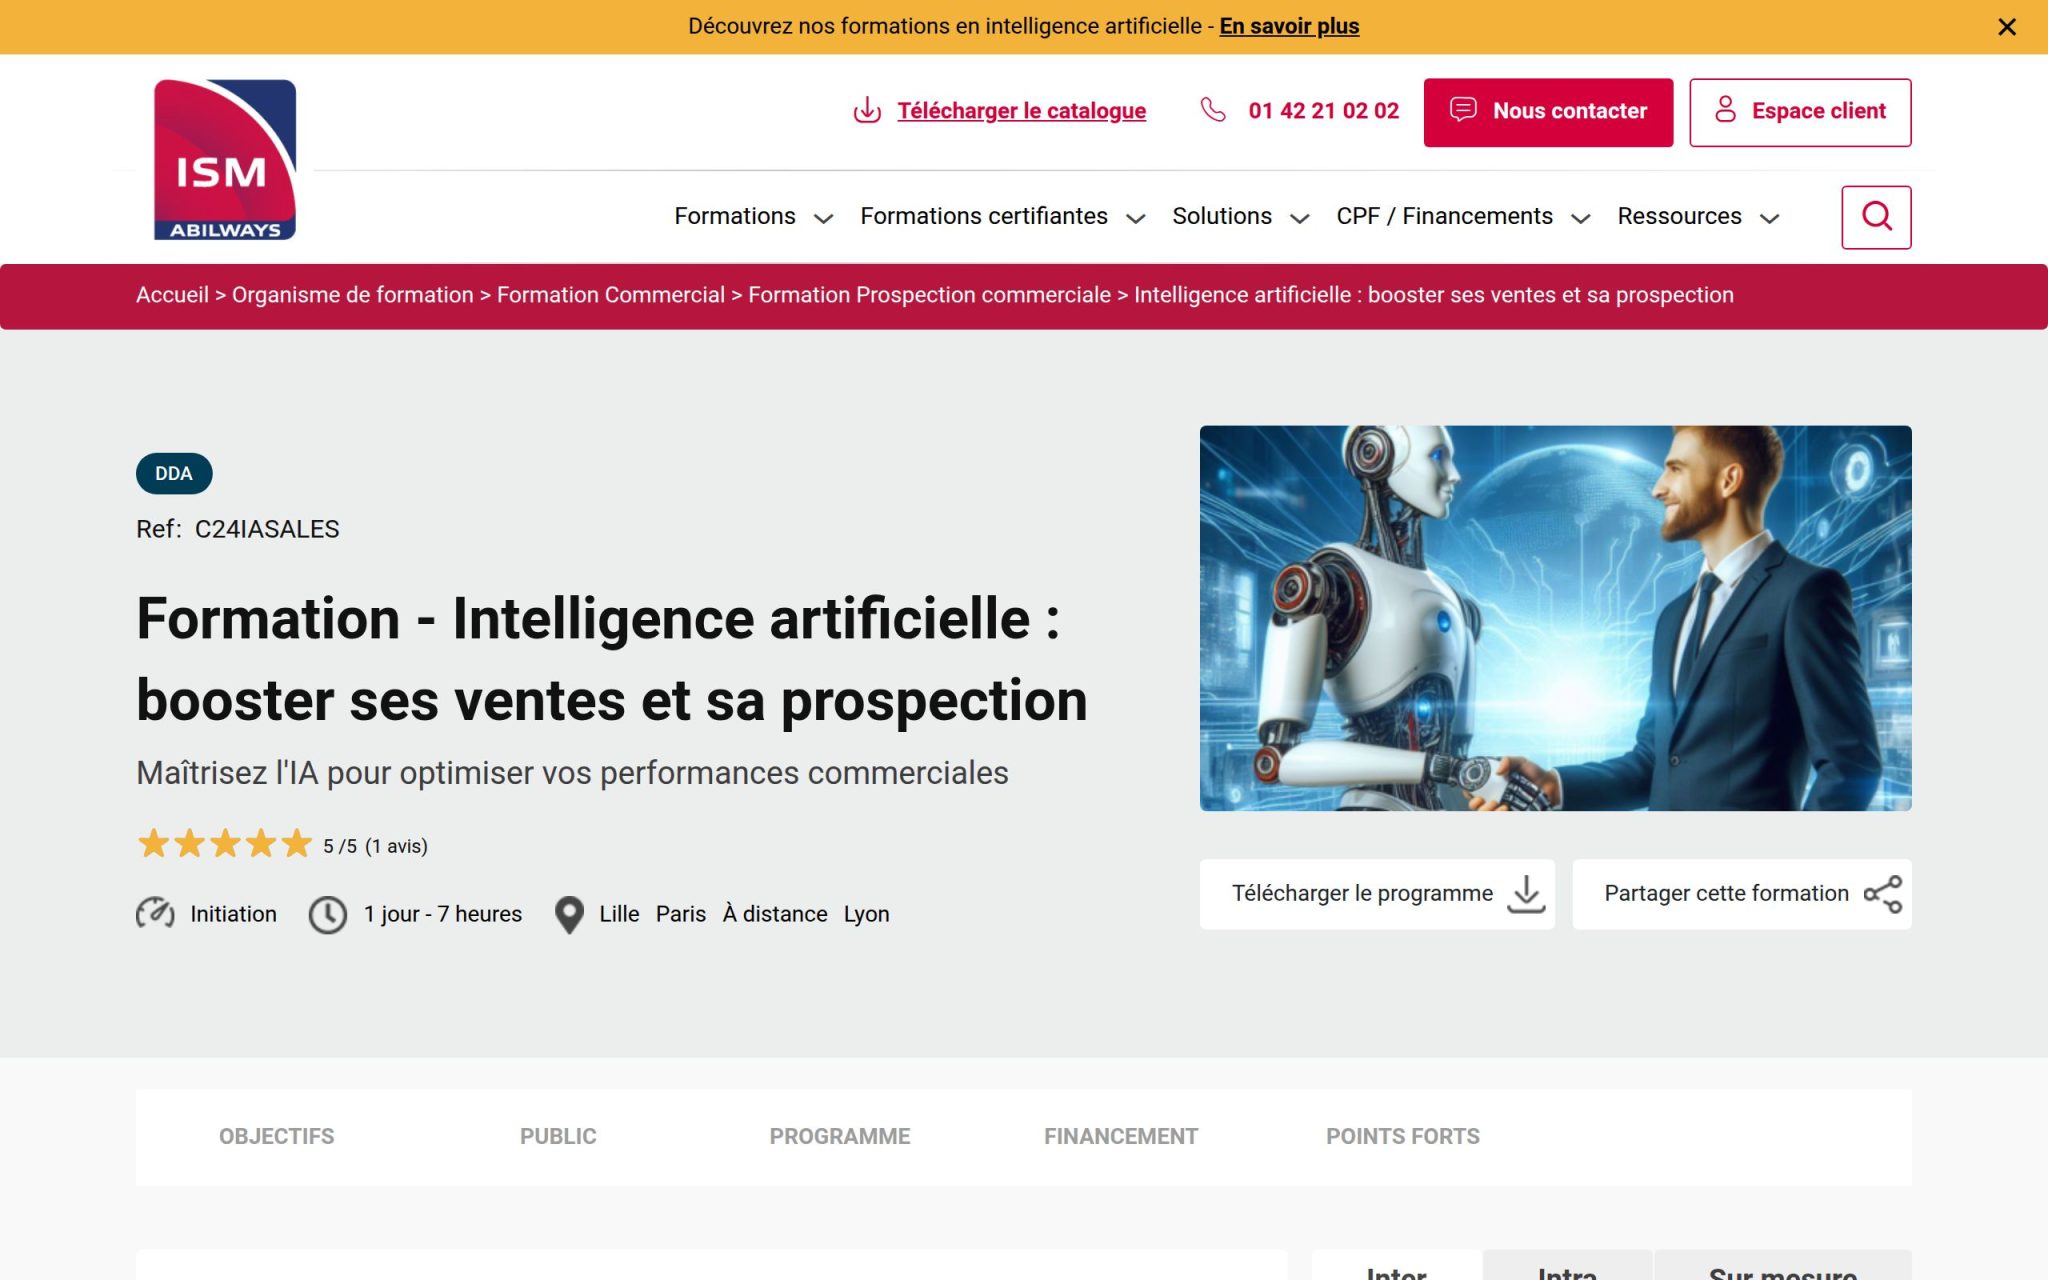The height and width of the screenshot is (1280, 2048).
Task: Click the Initiation level label
Action: coord(233,914)
